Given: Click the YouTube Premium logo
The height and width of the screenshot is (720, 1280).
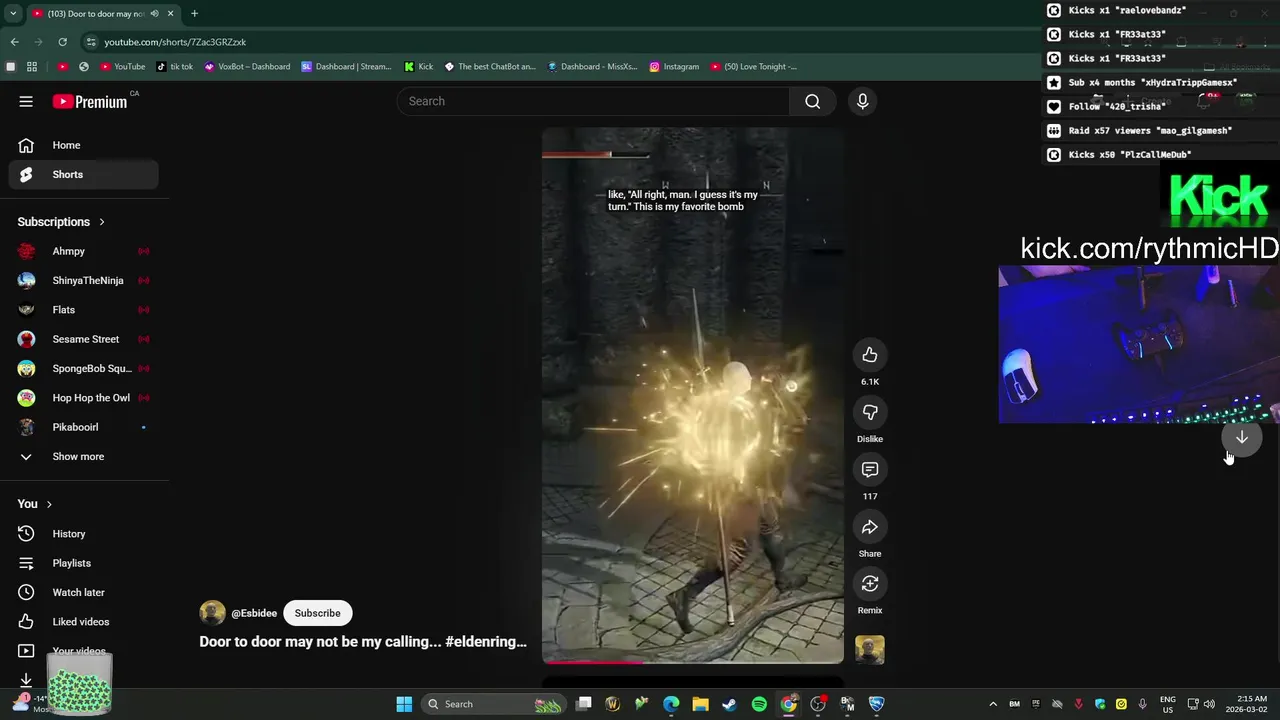Looking at the screenshot, I should [x=90, y=101].
